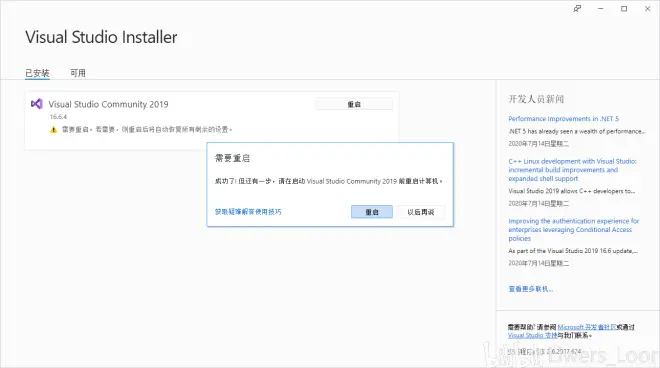Click the yellow warning icon under version 16.6.4
The width and height of the screenshot is (660, 368).
[x=53, y=130]
